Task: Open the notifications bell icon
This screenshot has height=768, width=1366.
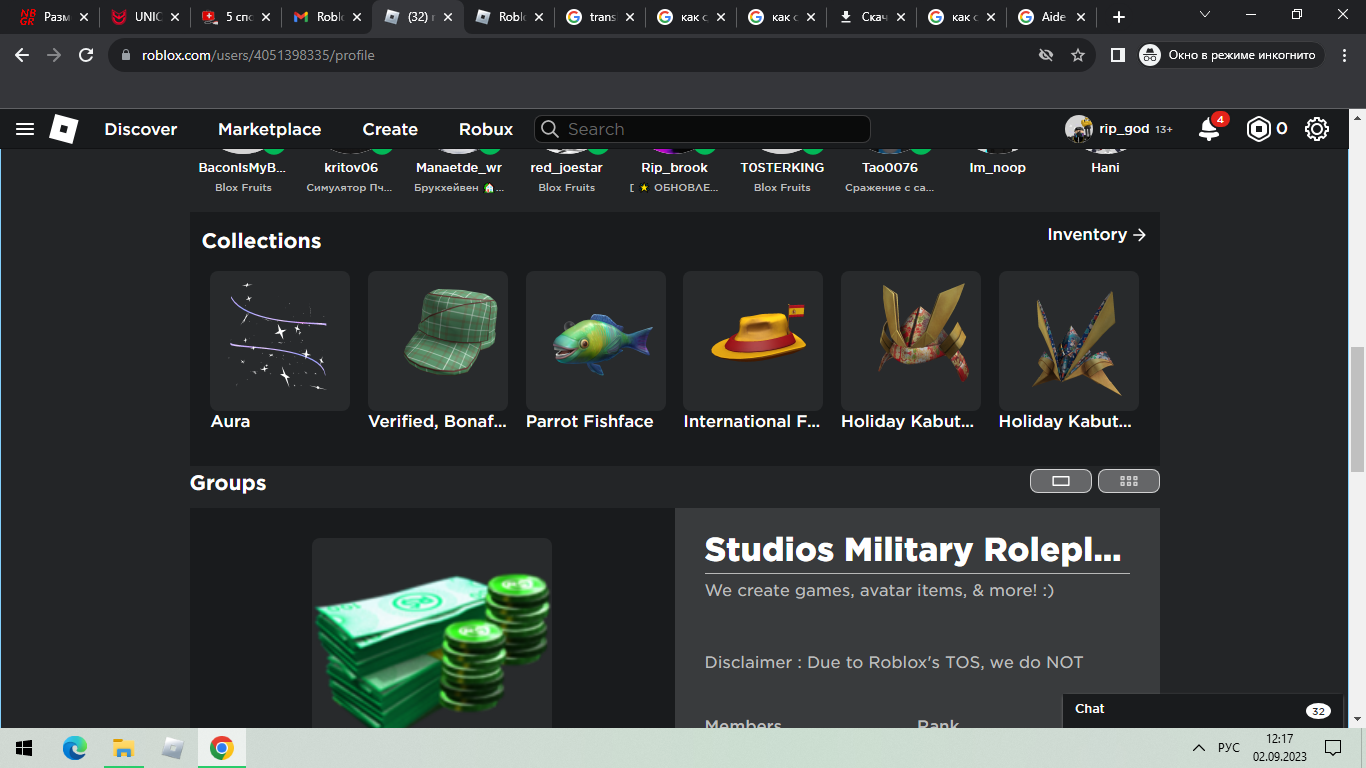Action: (x=1209, y=129)
